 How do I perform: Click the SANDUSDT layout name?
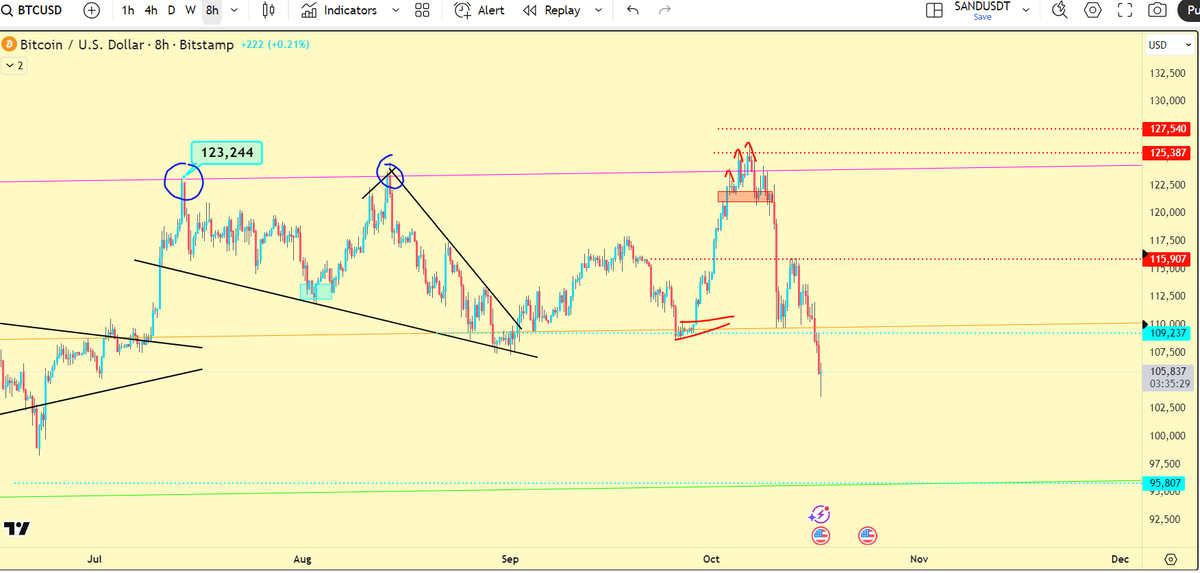(982, 6)
